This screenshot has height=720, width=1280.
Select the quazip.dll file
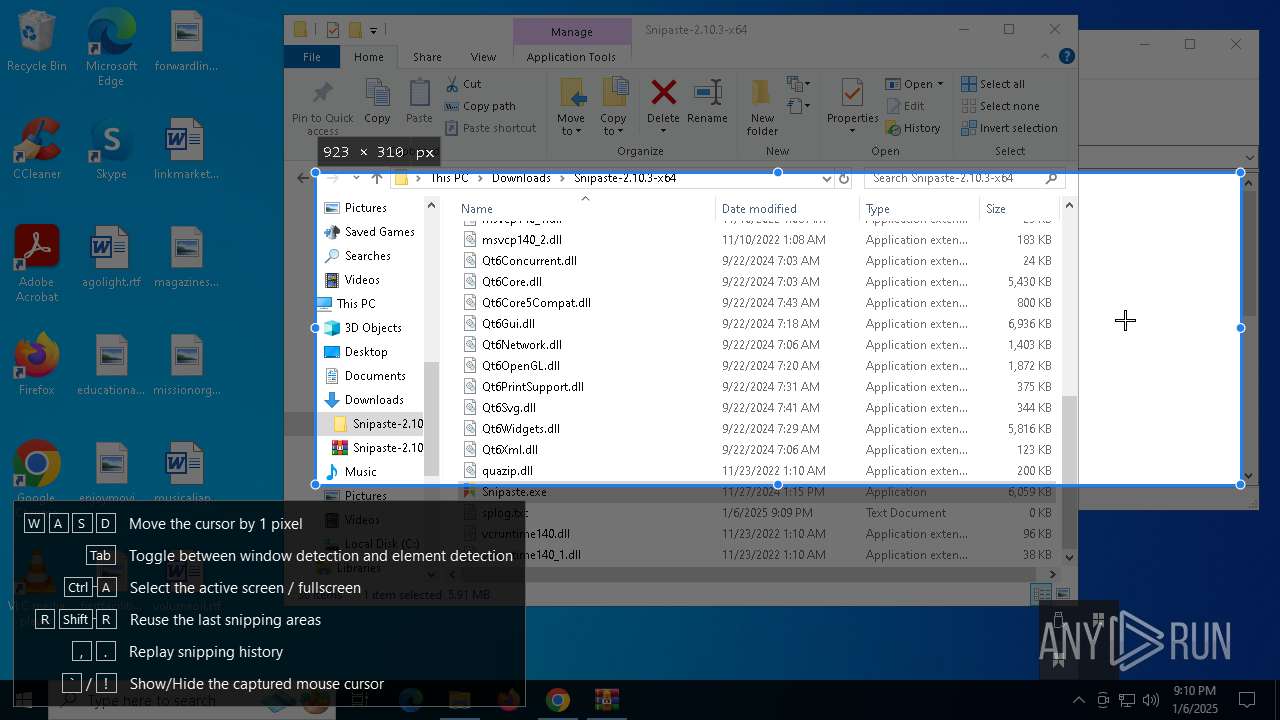[507, 471]
